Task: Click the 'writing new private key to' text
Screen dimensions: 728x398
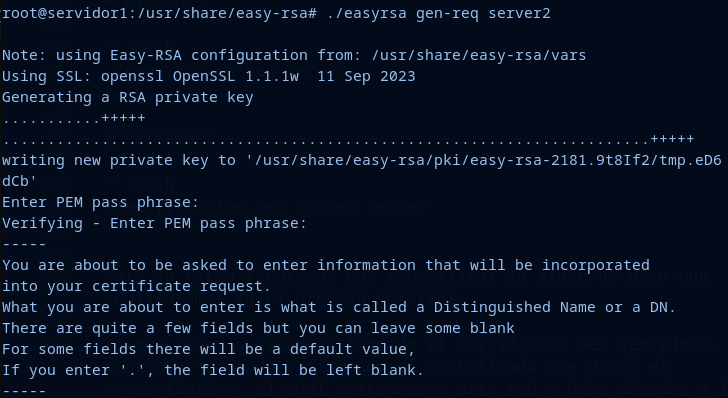Action: [119, 160]
